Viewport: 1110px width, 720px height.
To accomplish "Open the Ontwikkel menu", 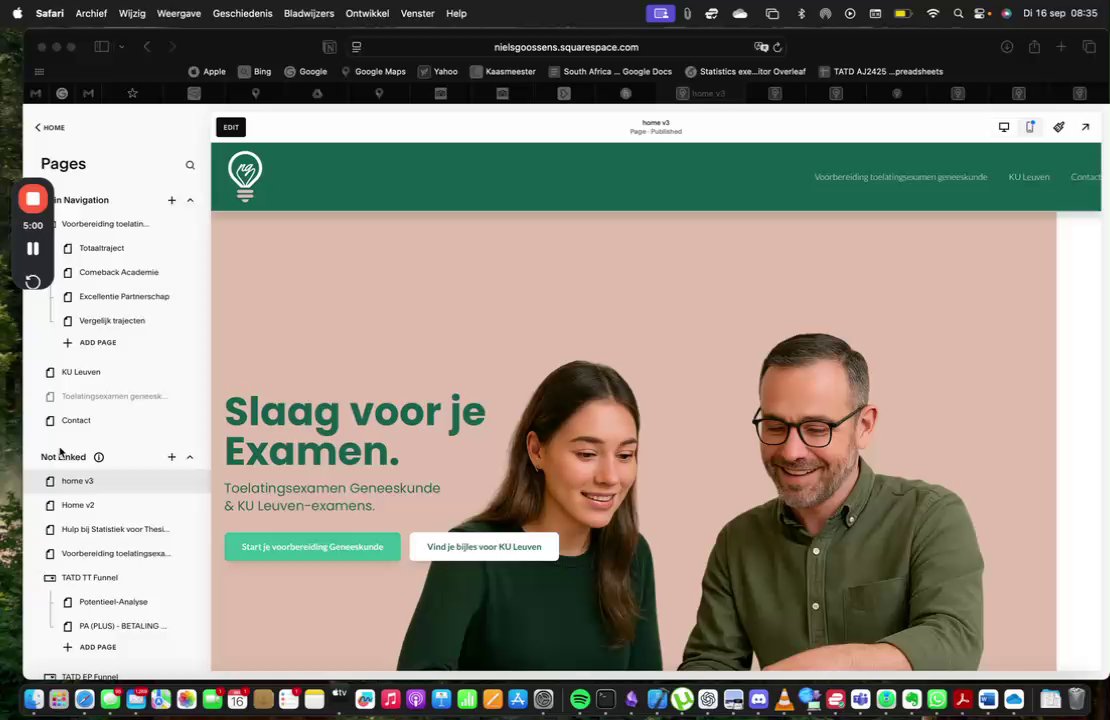I will 367,13.
